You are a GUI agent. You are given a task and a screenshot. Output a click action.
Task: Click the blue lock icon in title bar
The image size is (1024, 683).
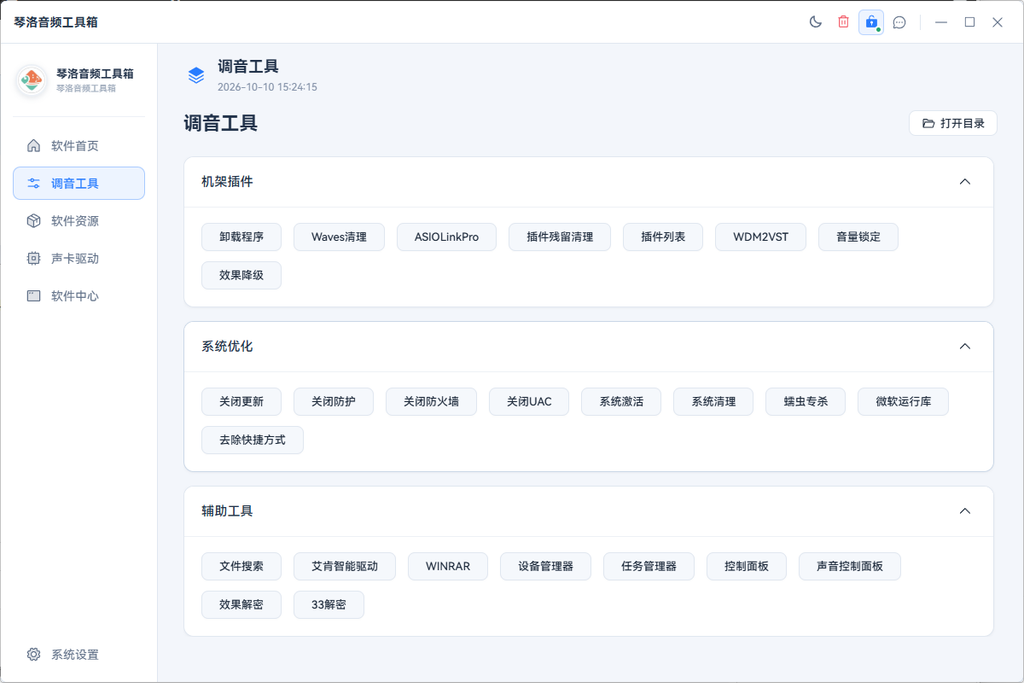click(871, 22)
